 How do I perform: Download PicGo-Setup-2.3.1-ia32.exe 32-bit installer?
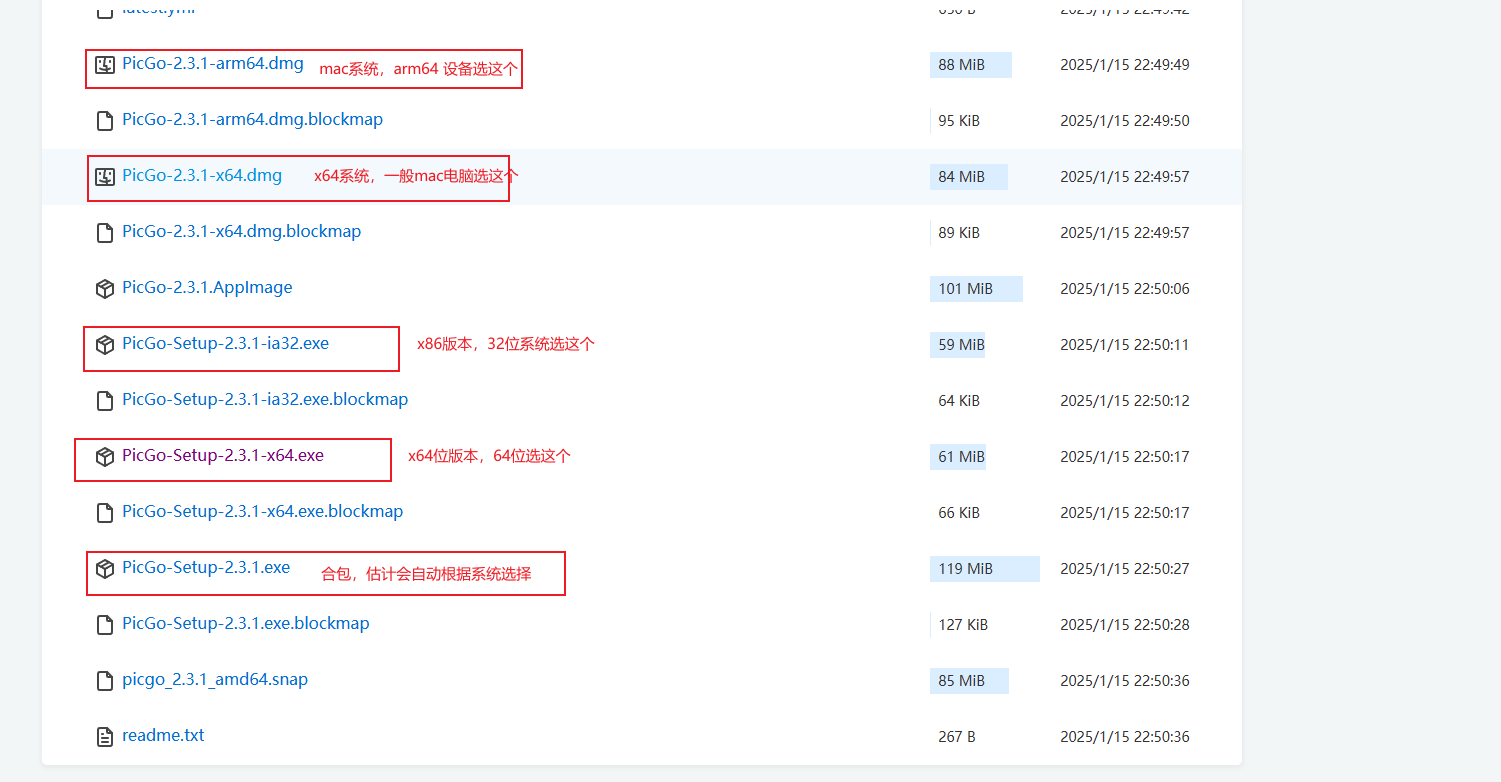(x=225, y=344)
